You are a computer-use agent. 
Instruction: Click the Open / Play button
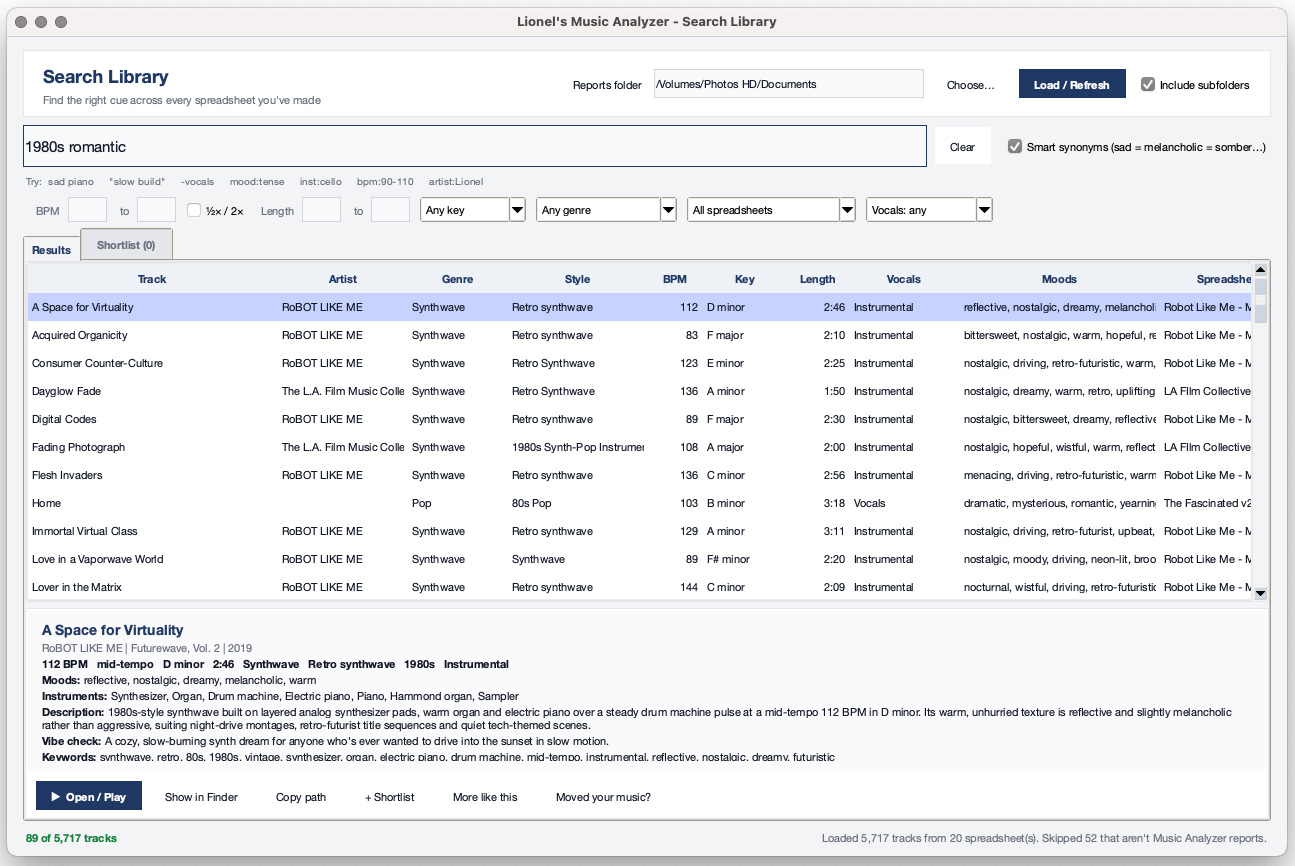tap(88, 797)
